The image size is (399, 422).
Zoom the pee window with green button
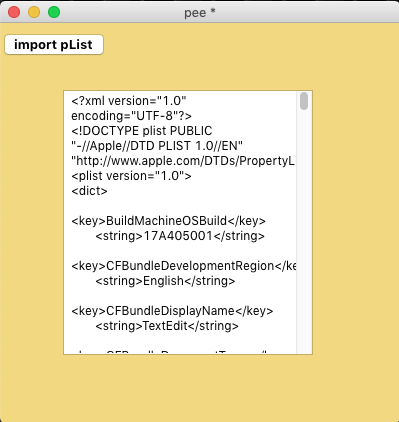point(54,12)
